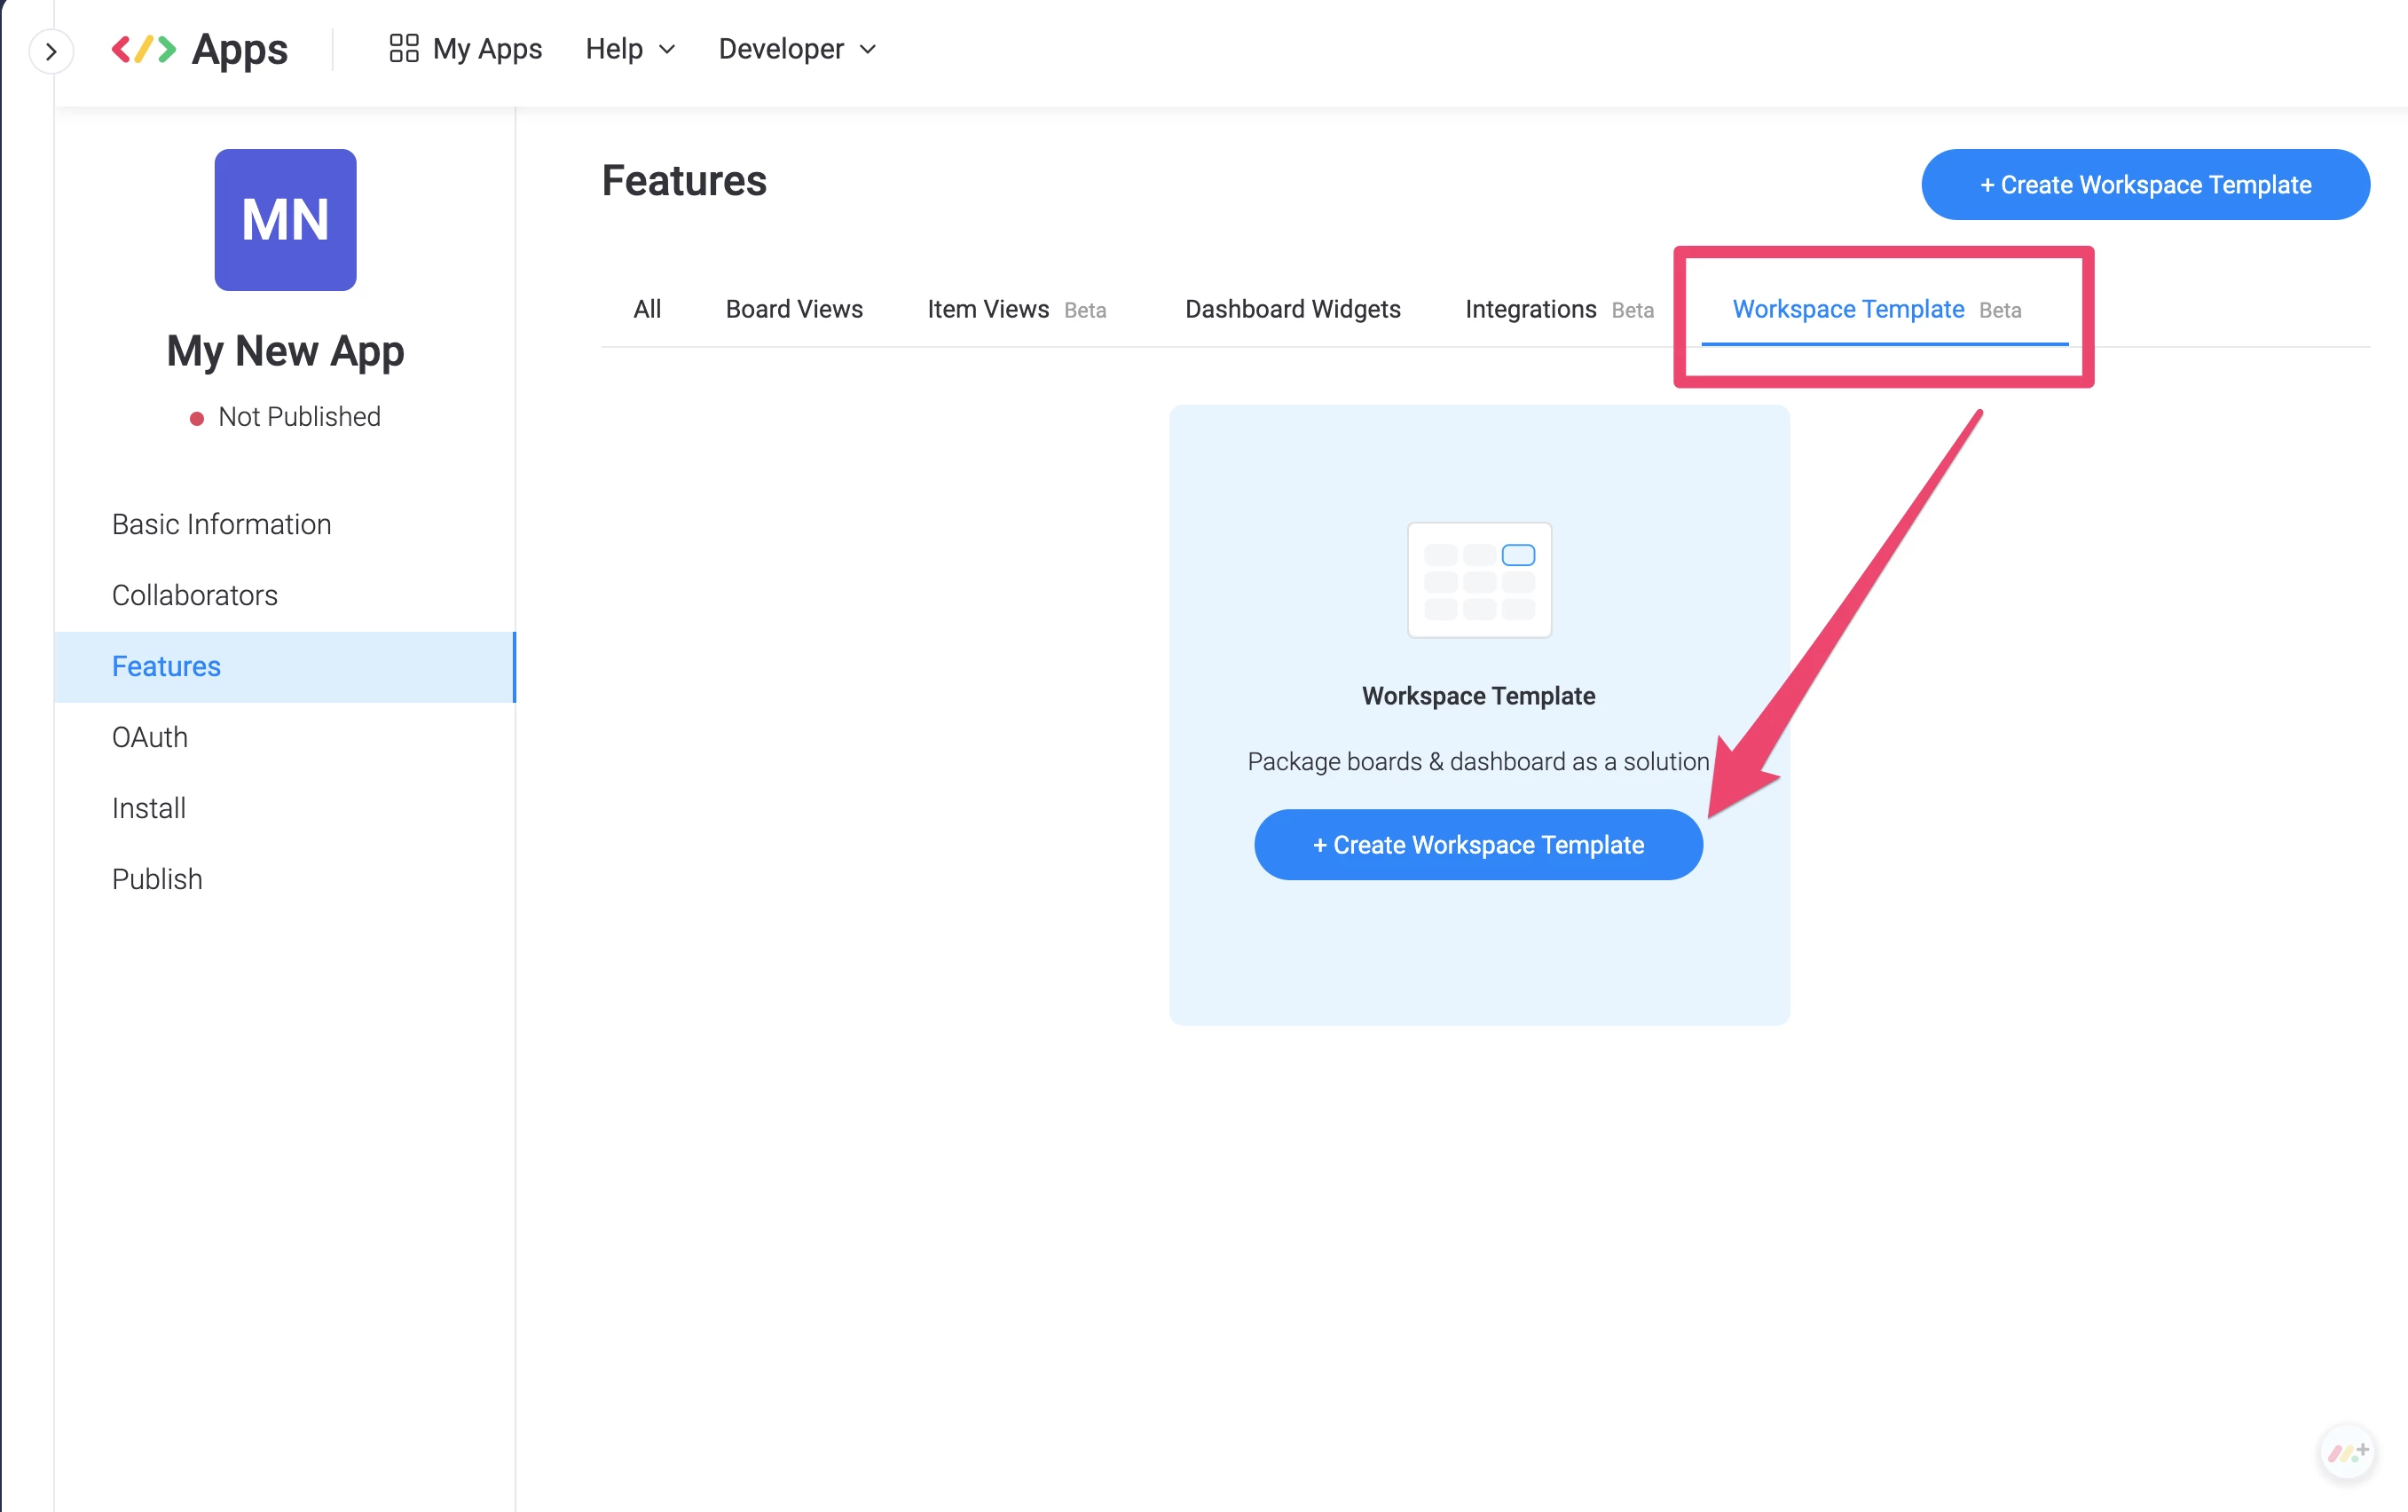Switch to the Item Views tab

pos(1016,309)
